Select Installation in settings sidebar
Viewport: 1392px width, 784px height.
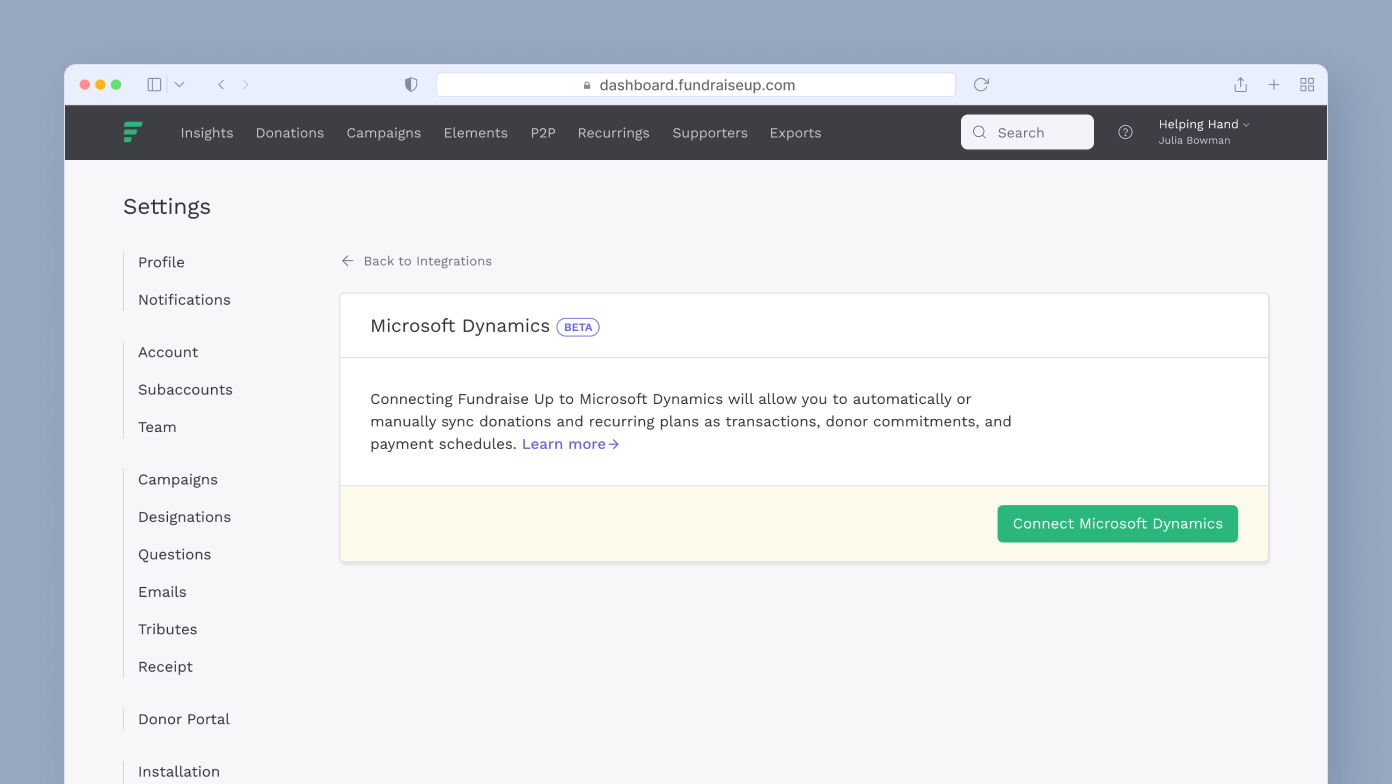click(x=179, y=772)
